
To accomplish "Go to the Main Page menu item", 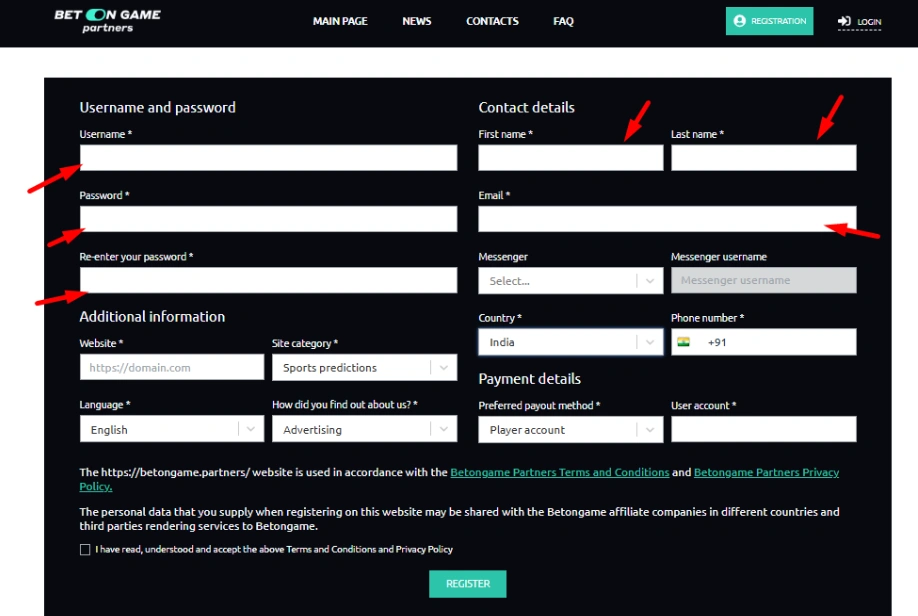I will click(x=340, y=21).
